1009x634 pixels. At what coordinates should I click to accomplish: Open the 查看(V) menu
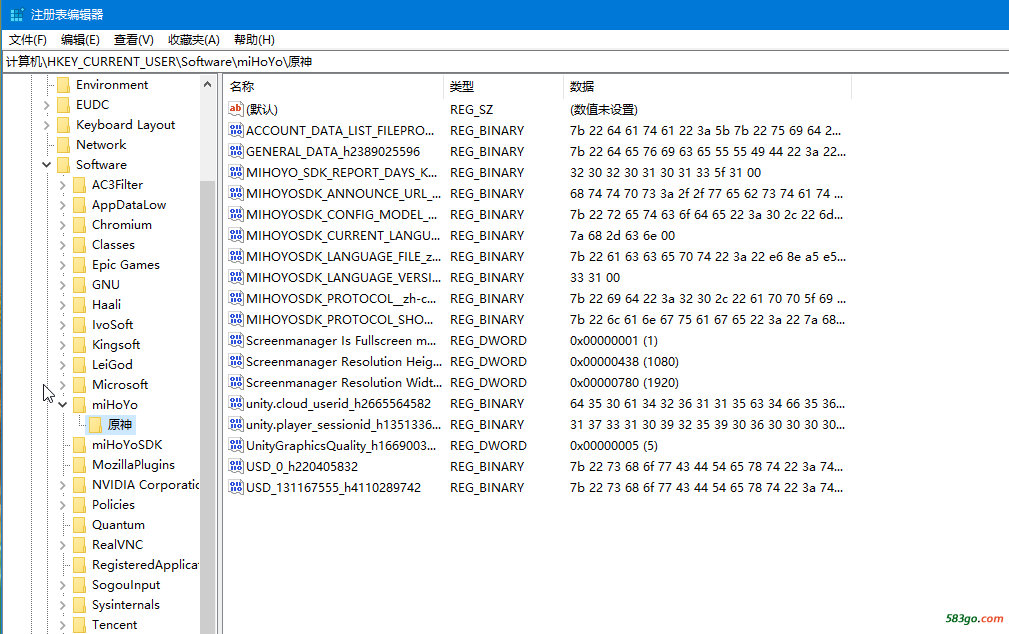(x=134, y=40)
